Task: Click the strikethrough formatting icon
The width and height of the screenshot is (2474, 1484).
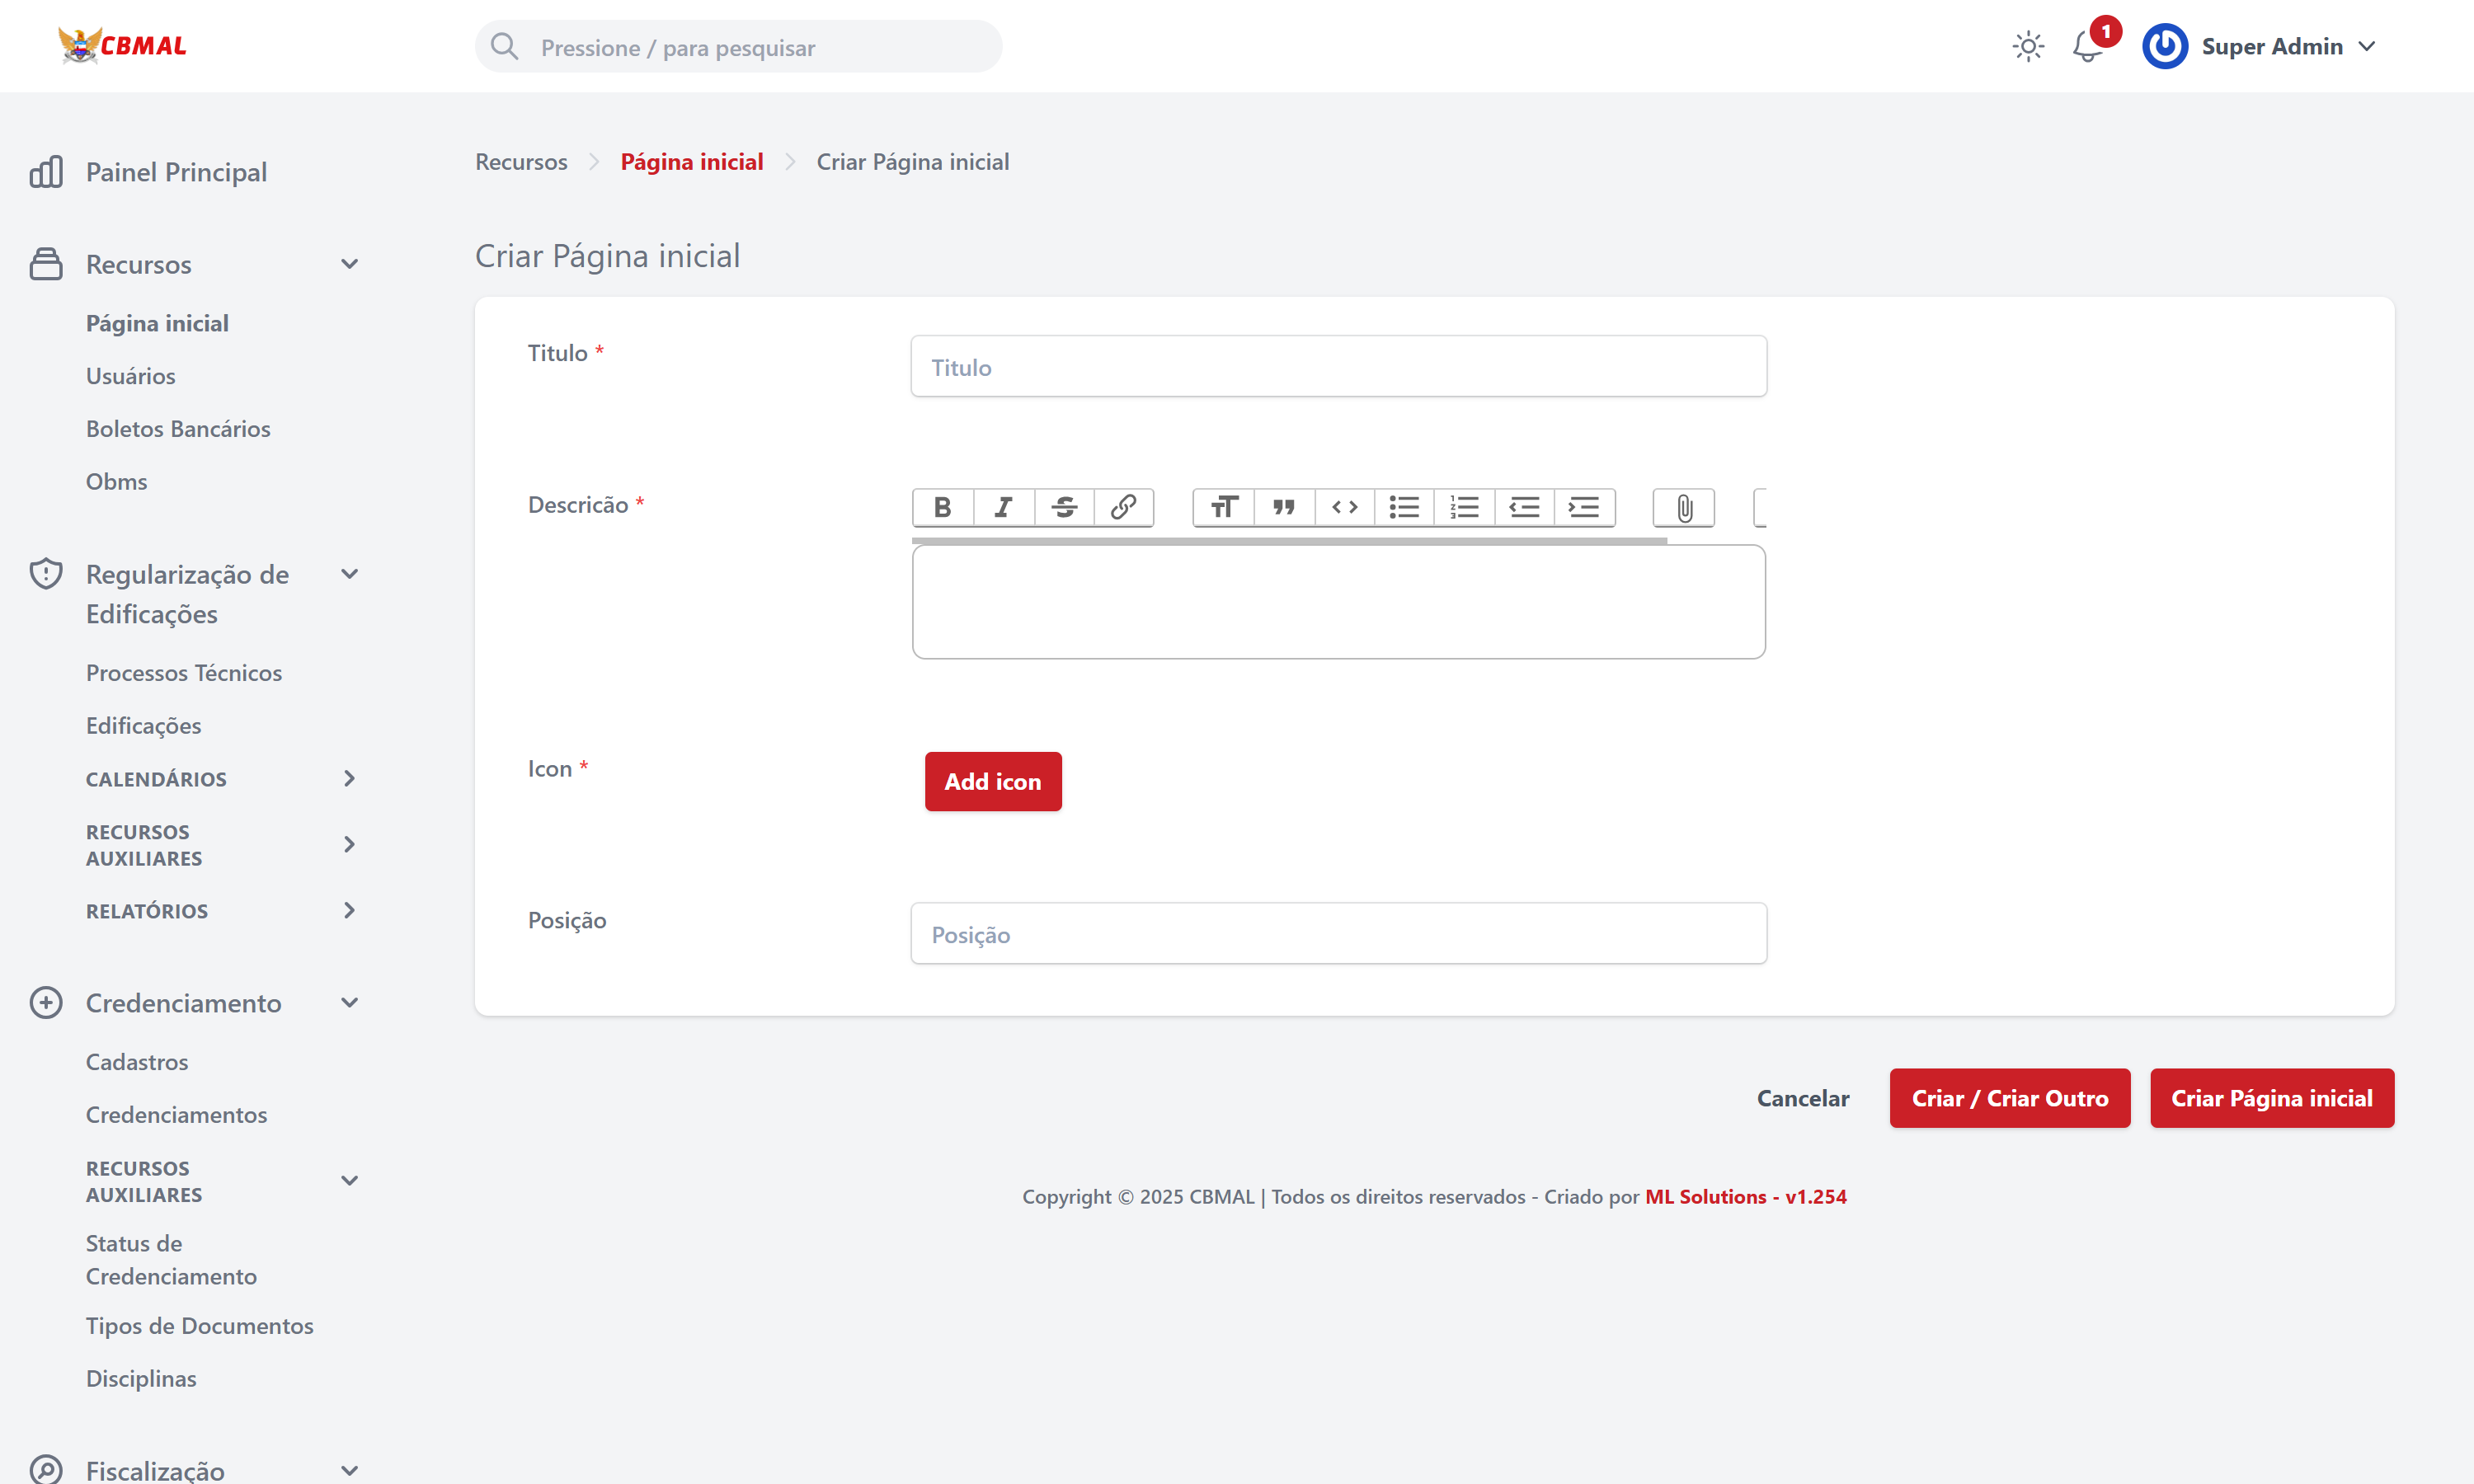Action: [x=1064, y=507]
